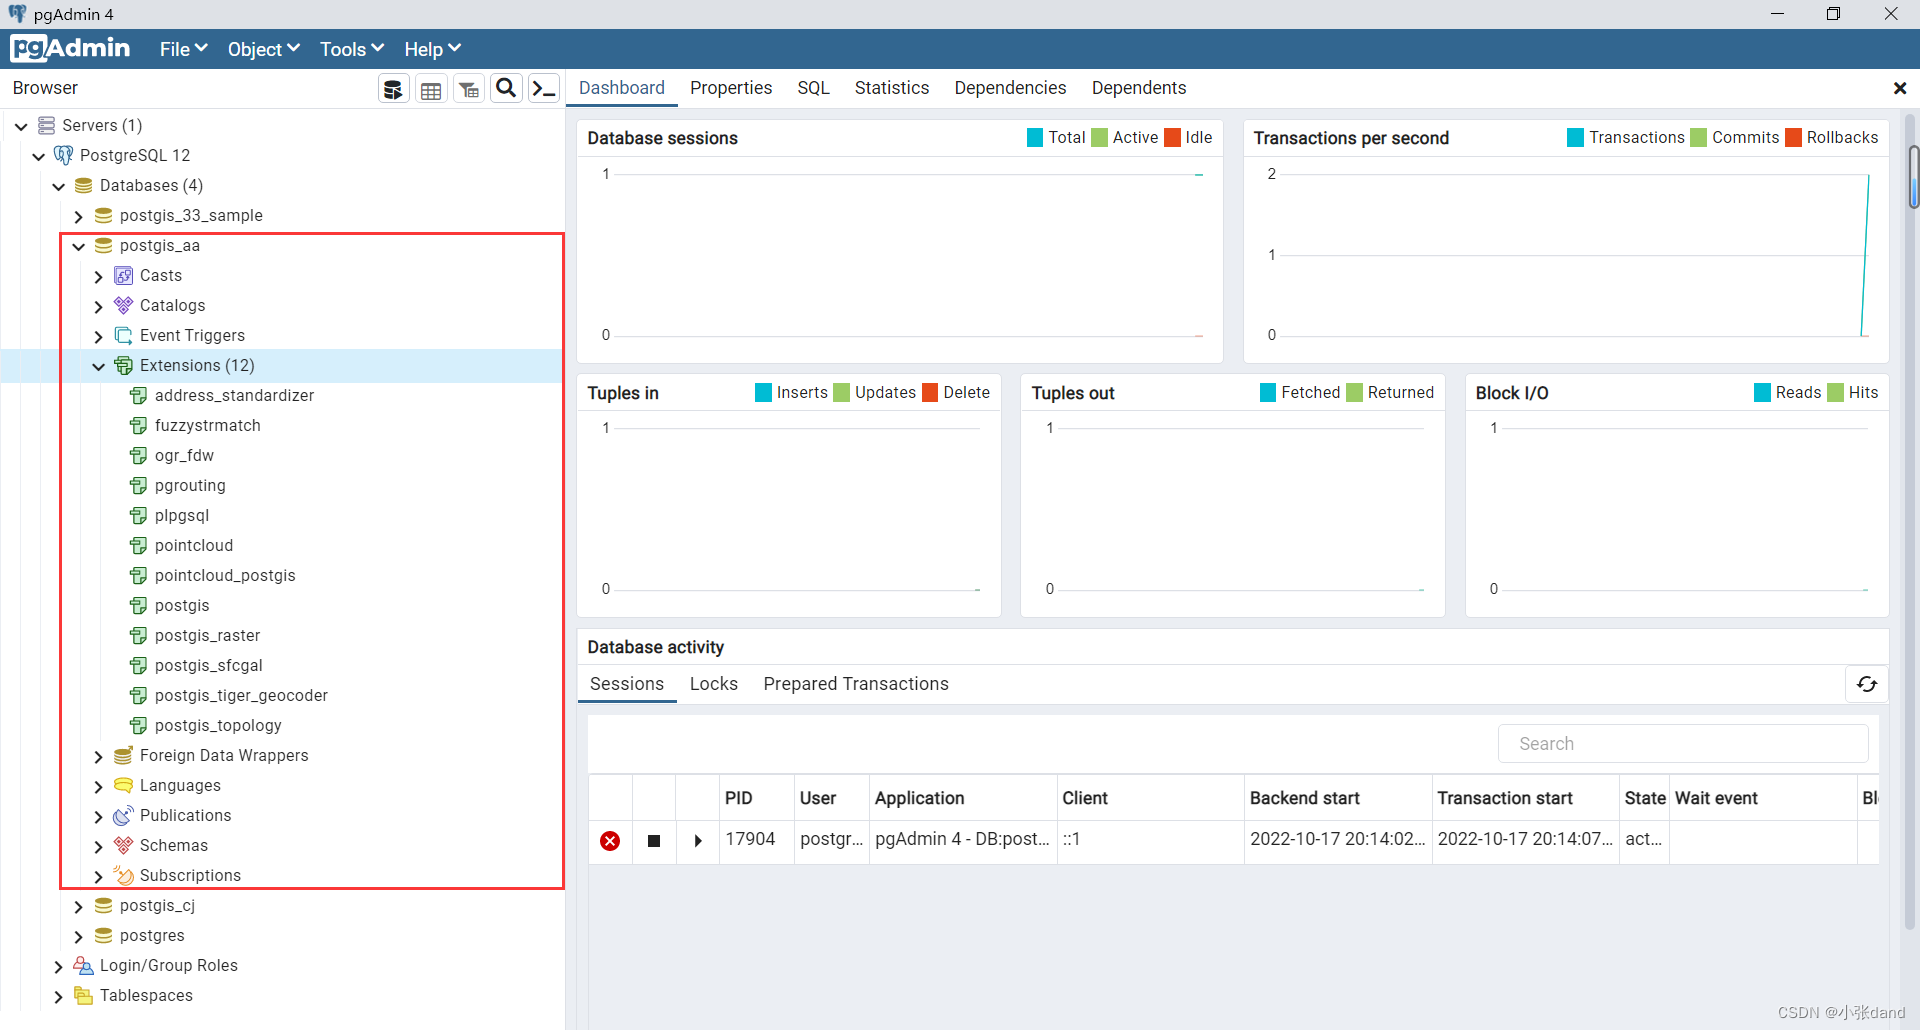Click the Catalogs node icon
The image size is (1920, 1030).
[x=124, y=306]
